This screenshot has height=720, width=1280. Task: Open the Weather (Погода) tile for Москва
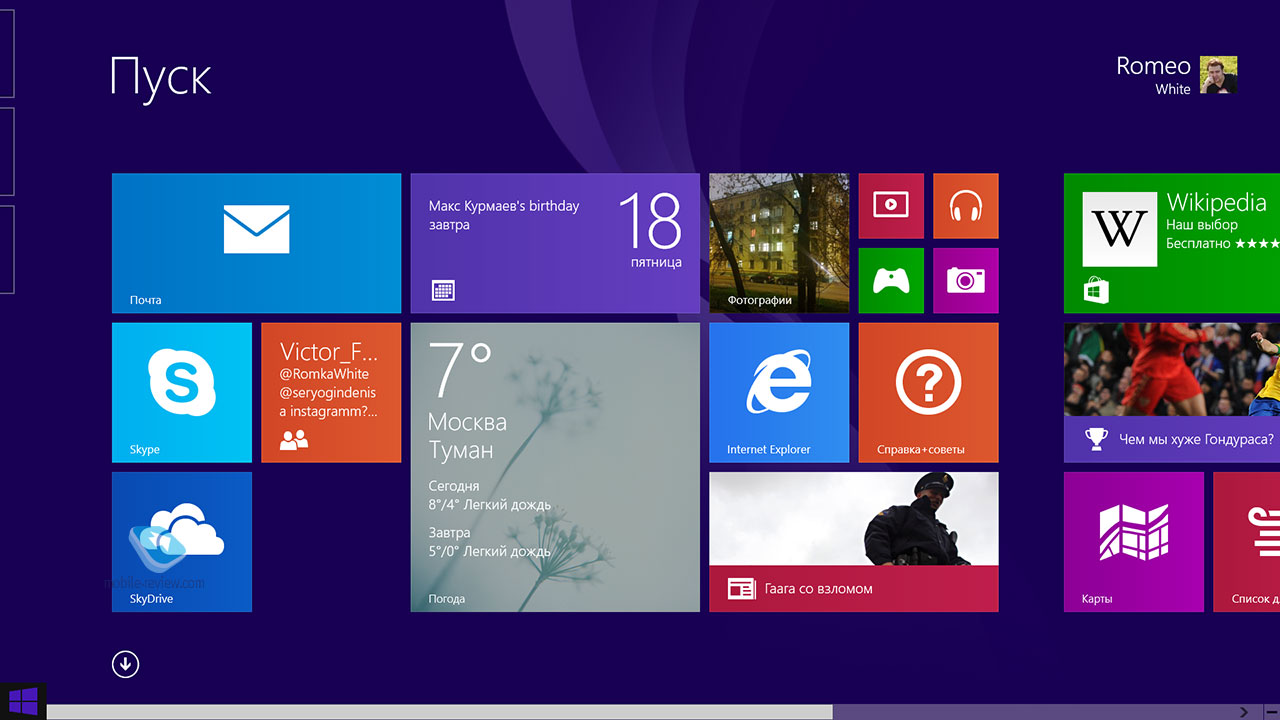555,467
